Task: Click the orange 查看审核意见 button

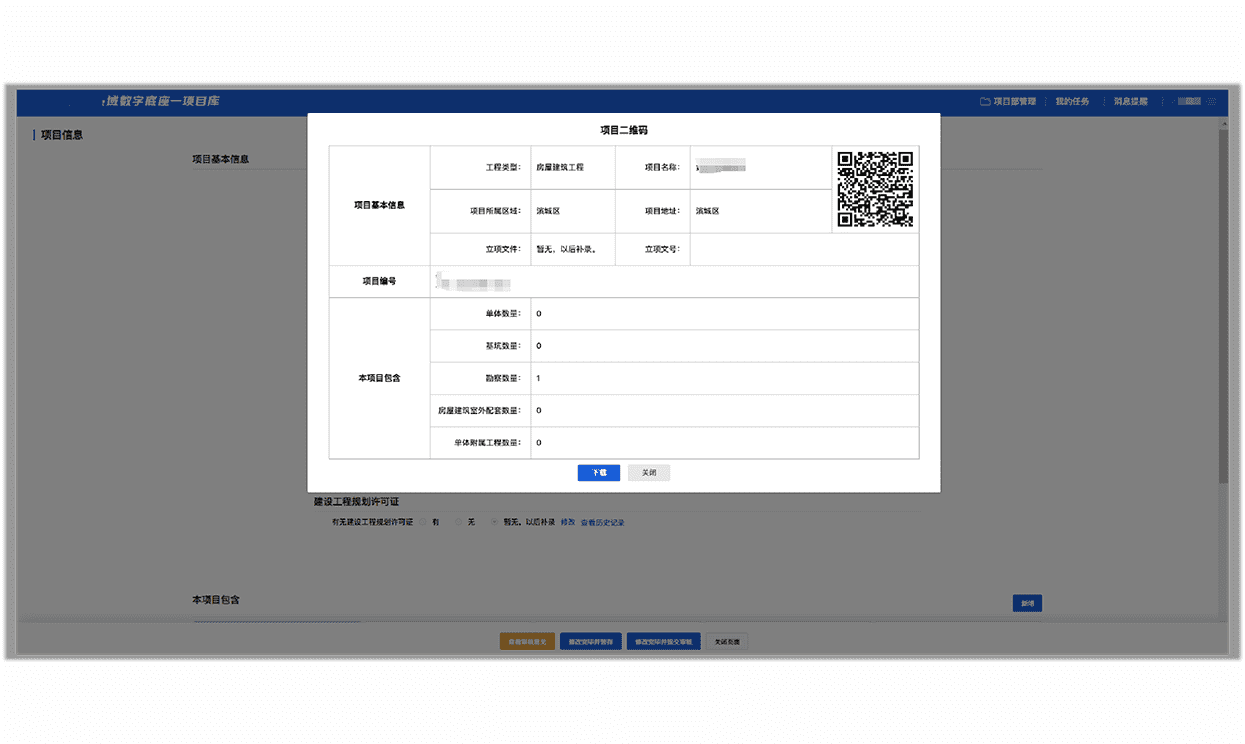Action: tap(527, 641)
